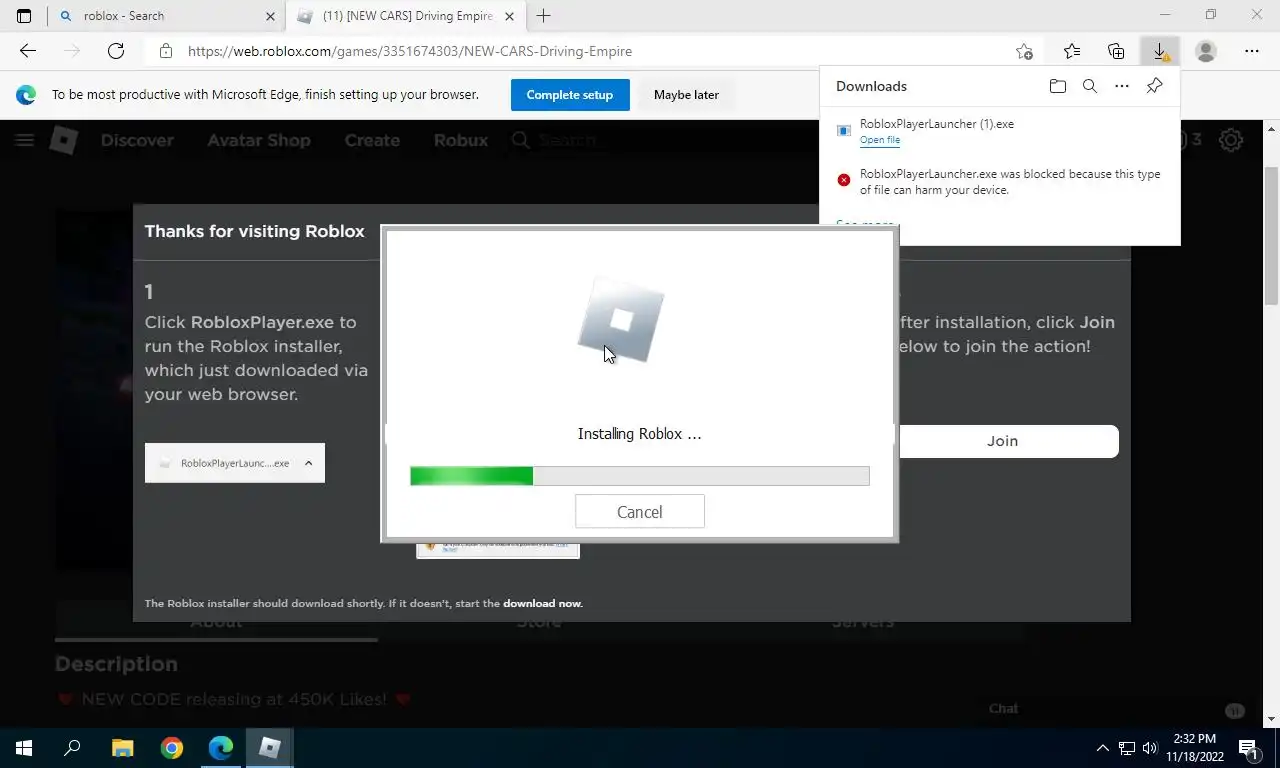This screenshot has height=768, width=1280.
Task: Open more options in Downloads panel
Action: point(1122,86)
